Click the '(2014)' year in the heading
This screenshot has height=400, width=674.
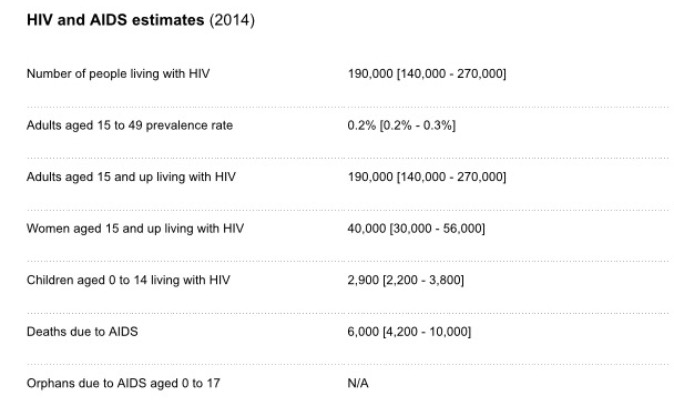pos(230,21)
